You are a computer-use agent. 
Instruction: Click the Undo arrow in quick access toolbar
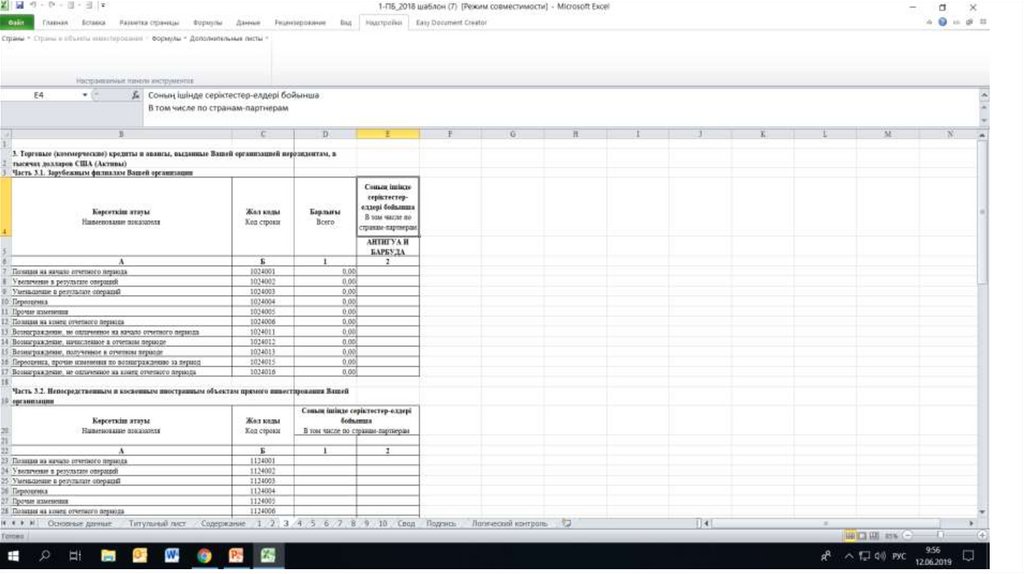(x=34, y=6)
